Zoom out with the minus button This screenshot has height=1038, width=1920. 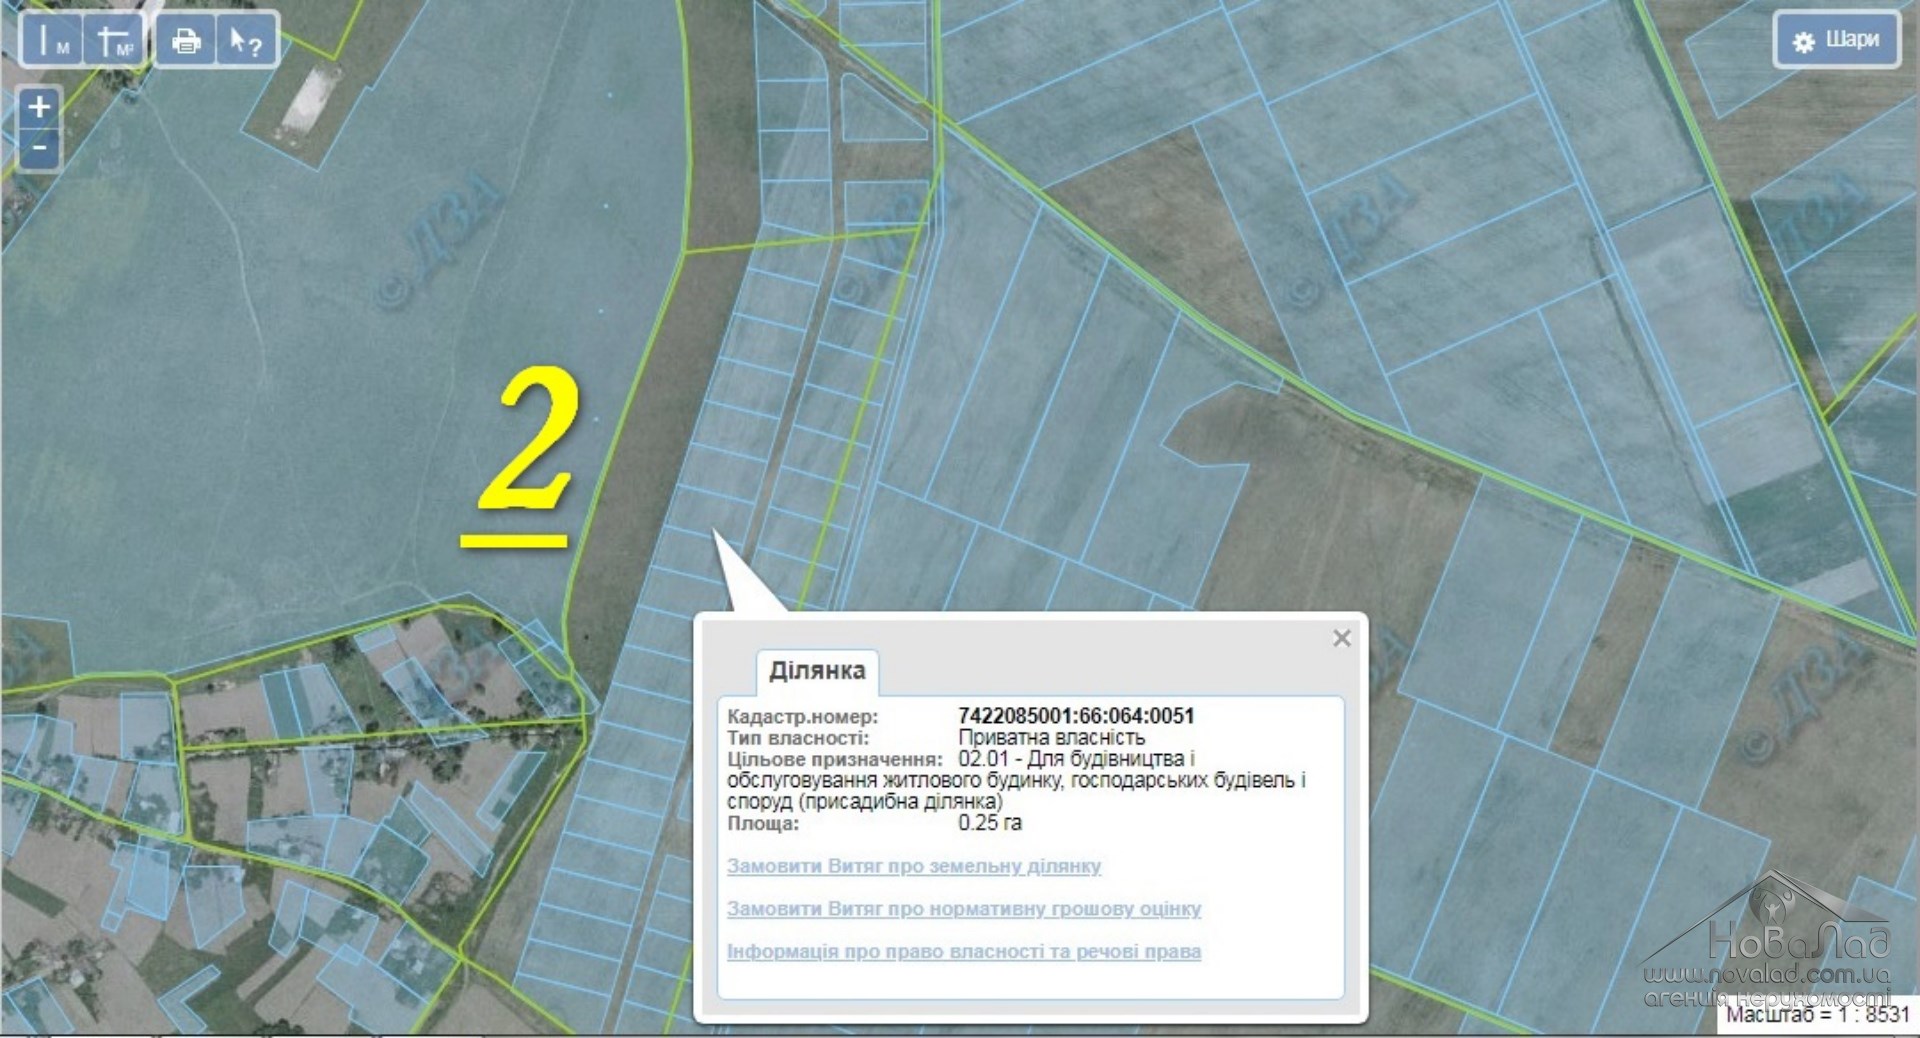pyautogui.click(x=39, y=148)
